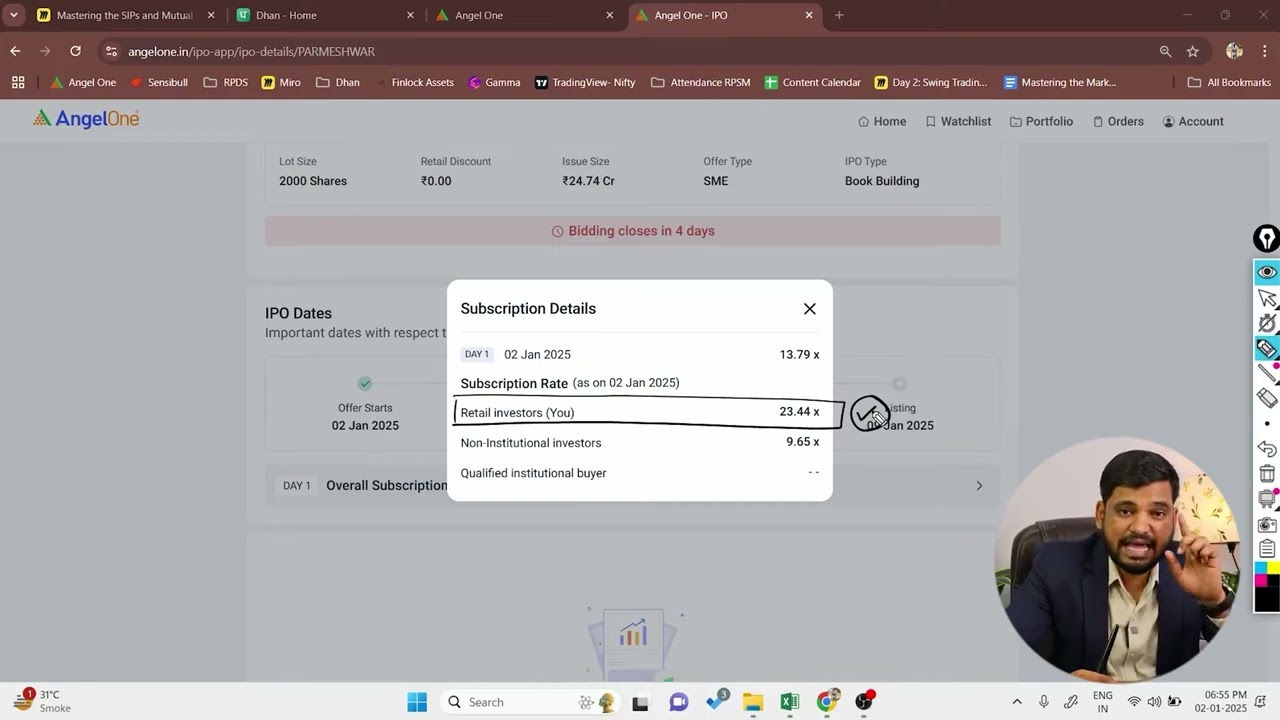Open OBS Studio from the taskbar
This screenshot has height=720, width=1280.
[864, 702]
